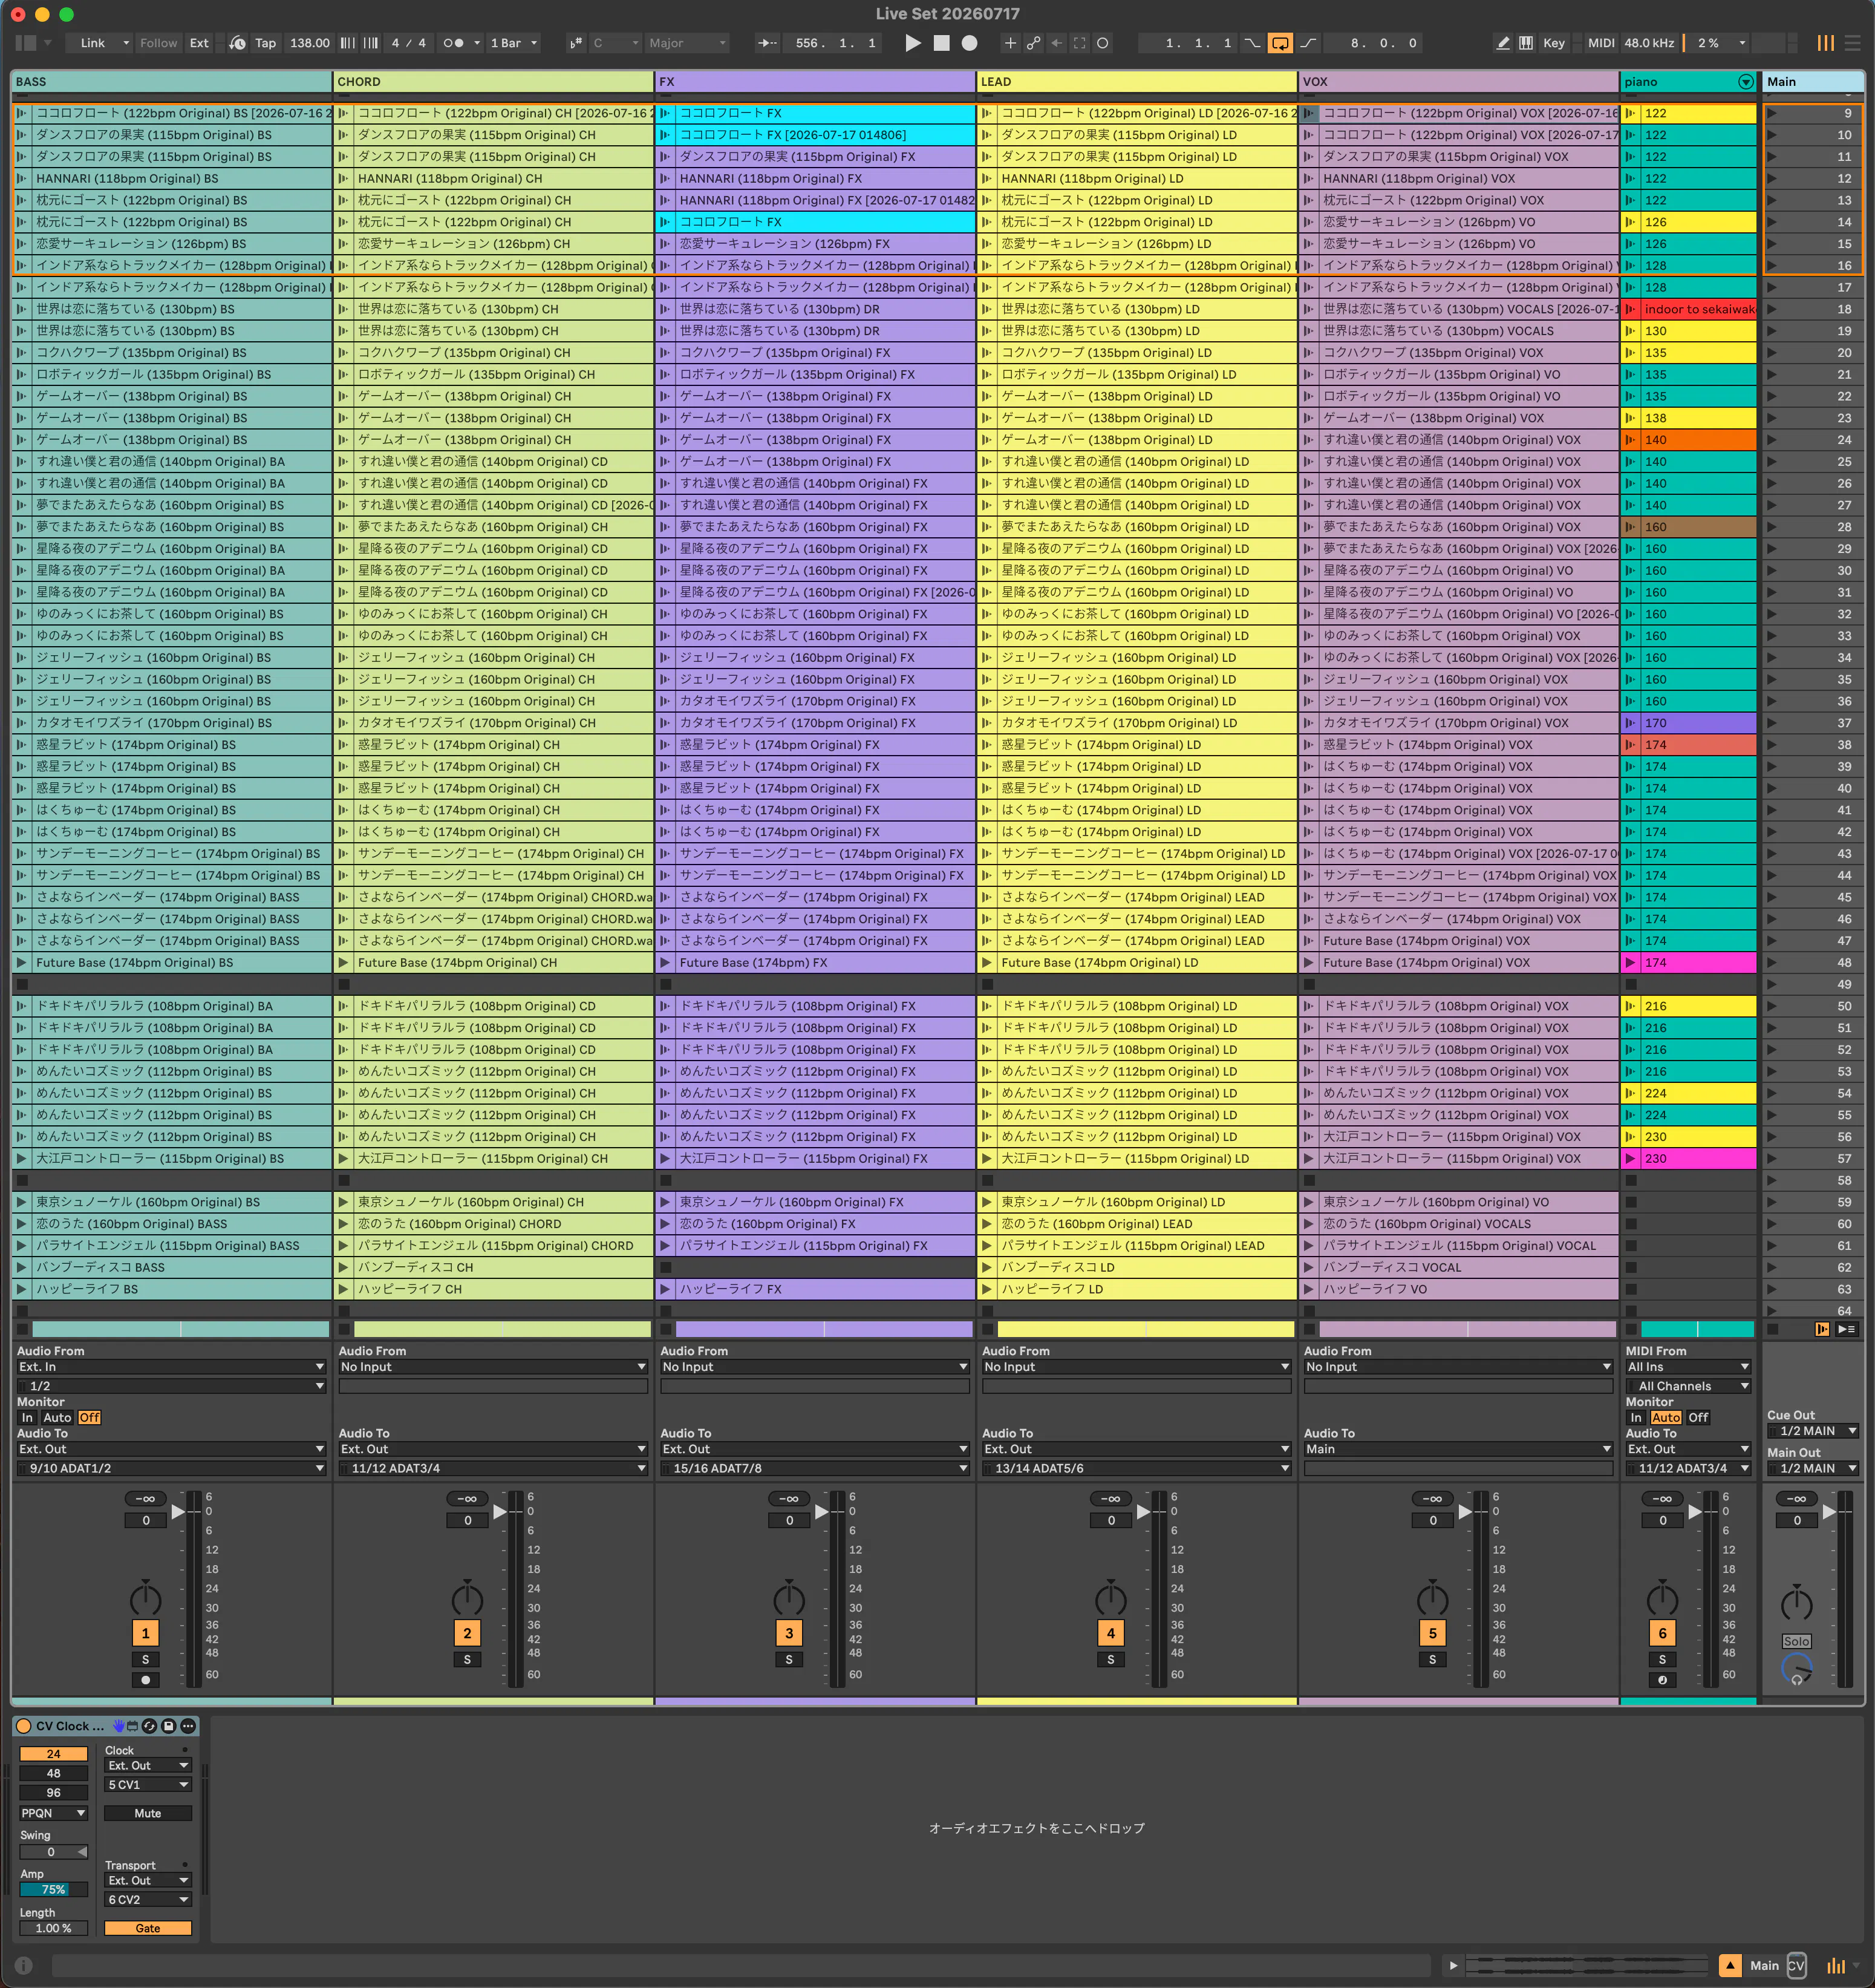Switch view with the horizontal lines icon
The height and width of the screenshot is (1988, 1875).
[x=1852, y=43]
